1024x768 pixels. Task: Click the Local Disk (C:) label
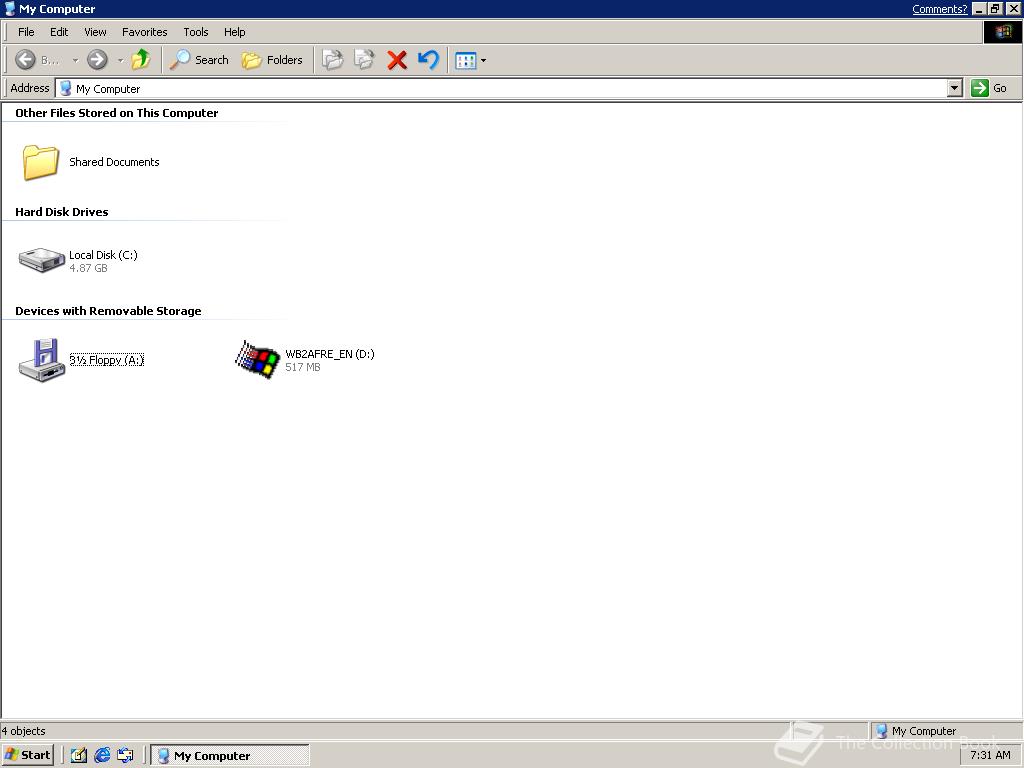tap(103, 255)
